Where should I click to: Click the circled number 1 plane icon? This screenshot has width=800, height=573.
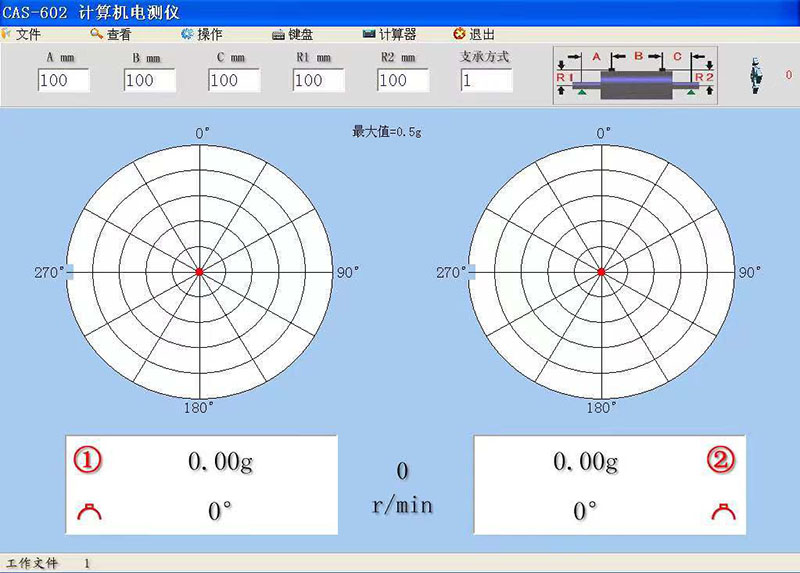(x=88, y=460)
